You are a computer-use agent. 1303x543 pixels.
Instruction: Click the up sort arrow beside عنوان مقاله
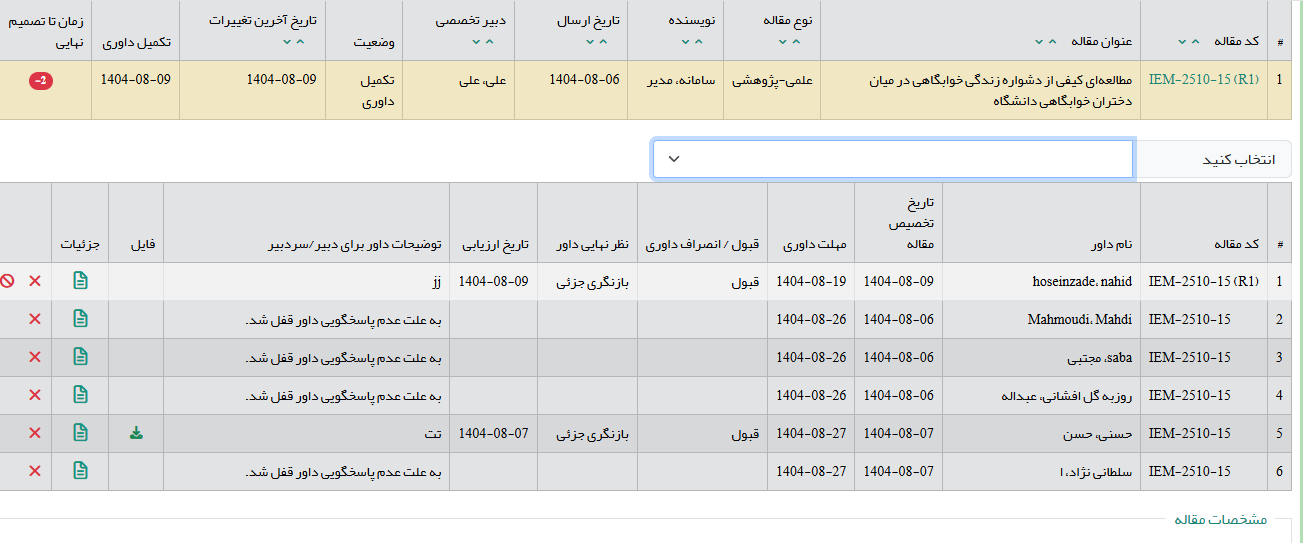(x=1051, y=41)
